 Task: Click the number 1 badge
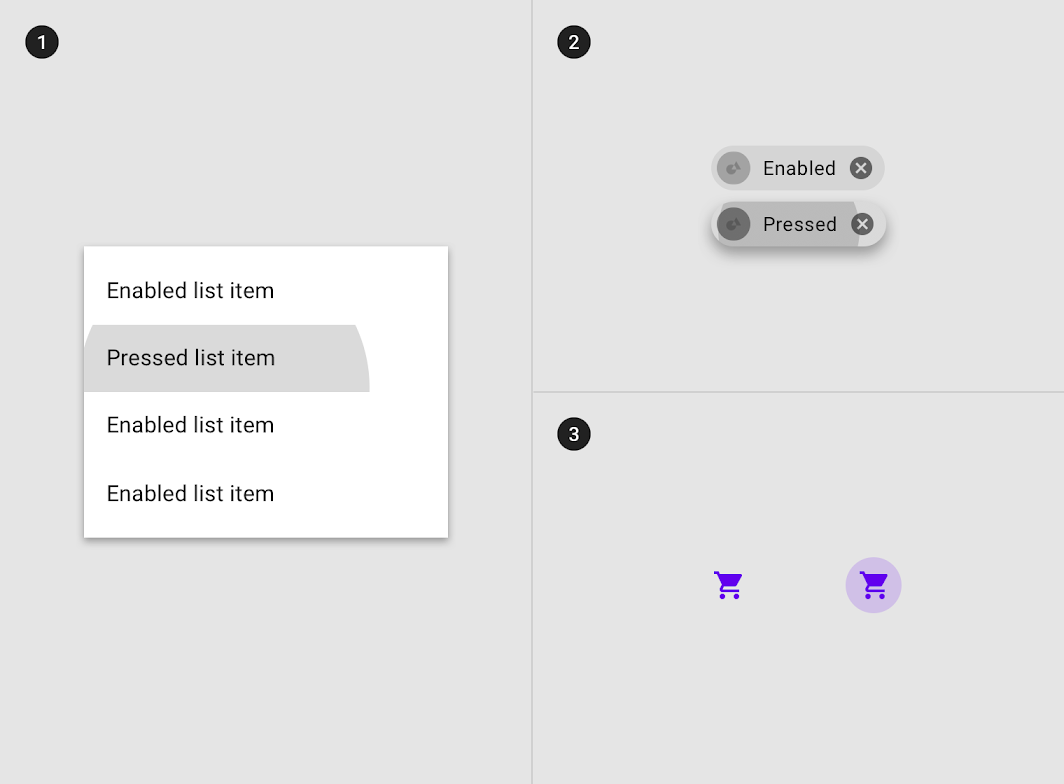click(x=42, y=42)
